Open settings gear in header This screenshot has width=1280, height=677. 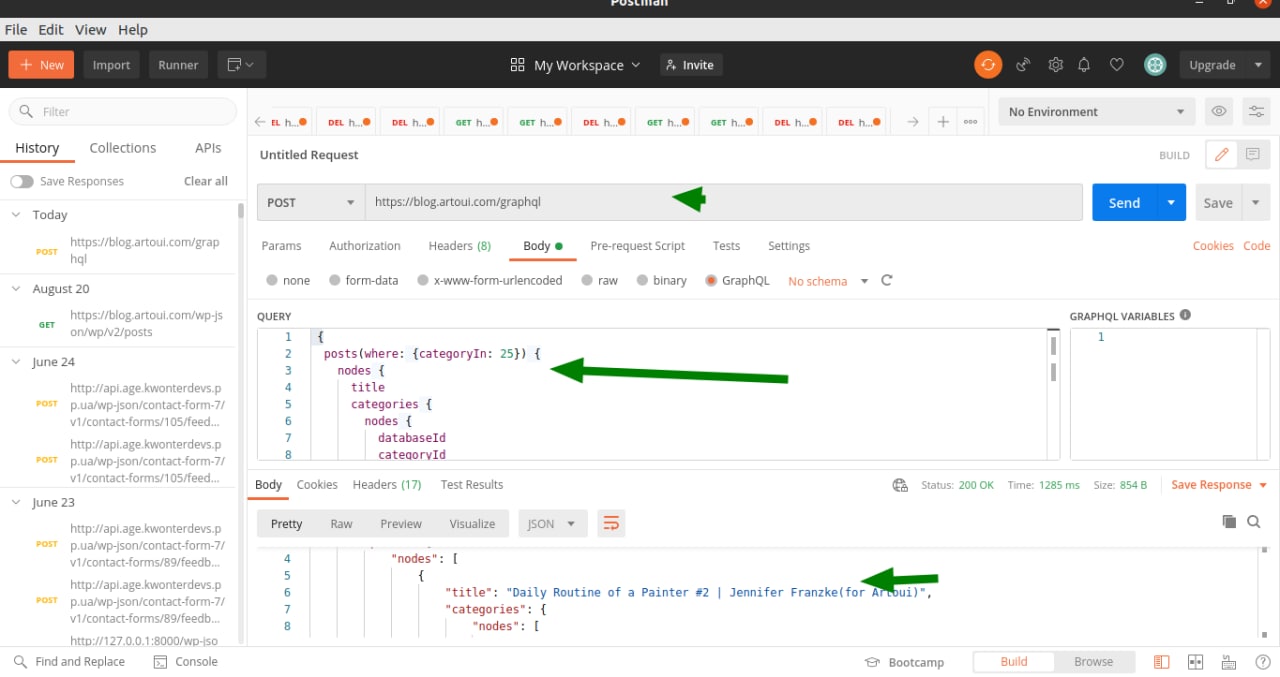(x=1055, y=65)
